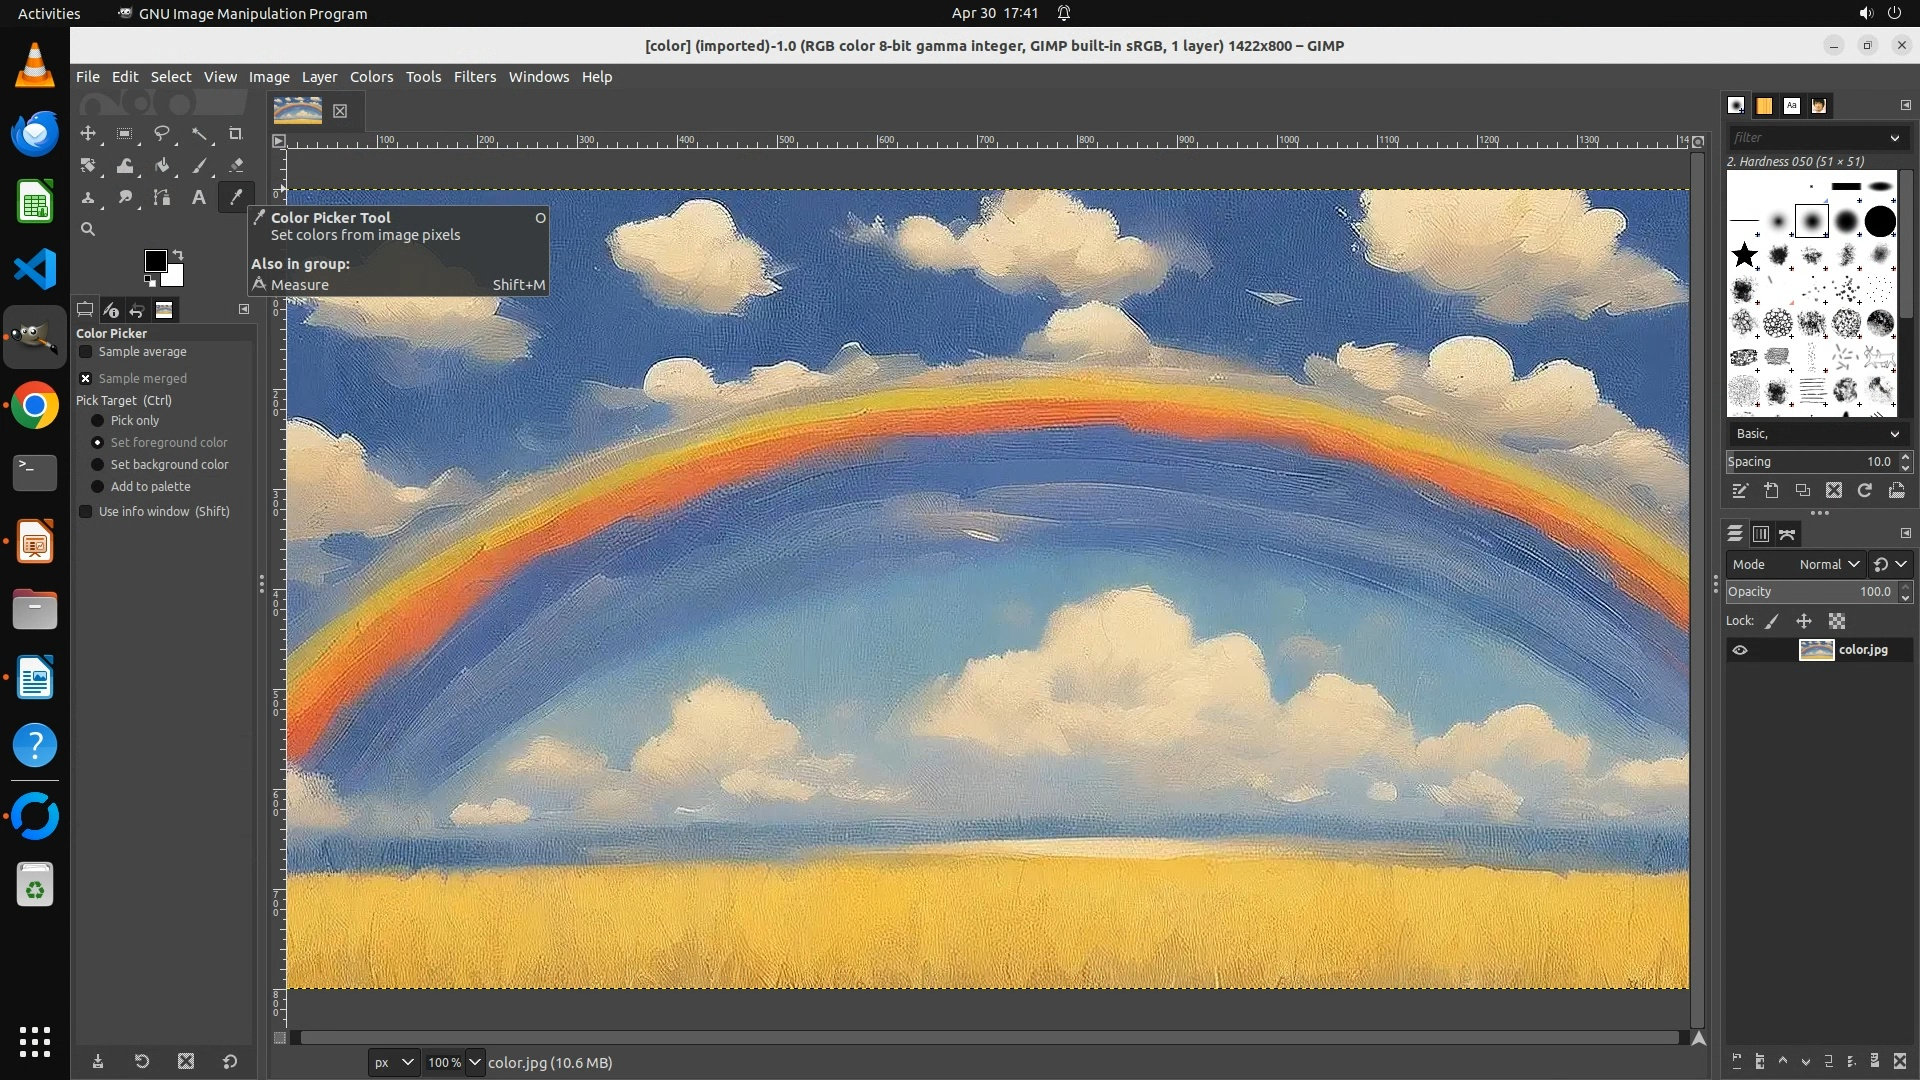Select the Zoom magnifier tool

88,229
